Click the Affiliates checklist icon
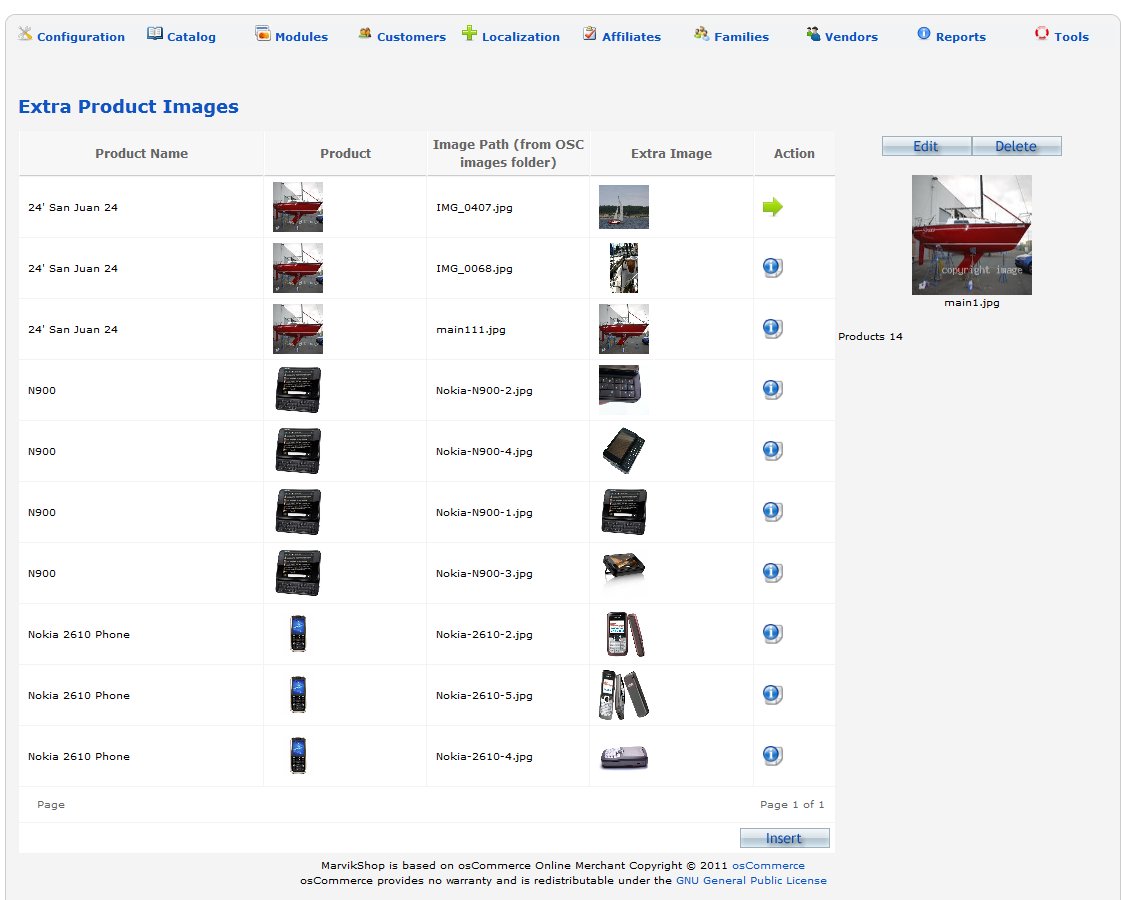The image size is (1121, 900). 589,33
